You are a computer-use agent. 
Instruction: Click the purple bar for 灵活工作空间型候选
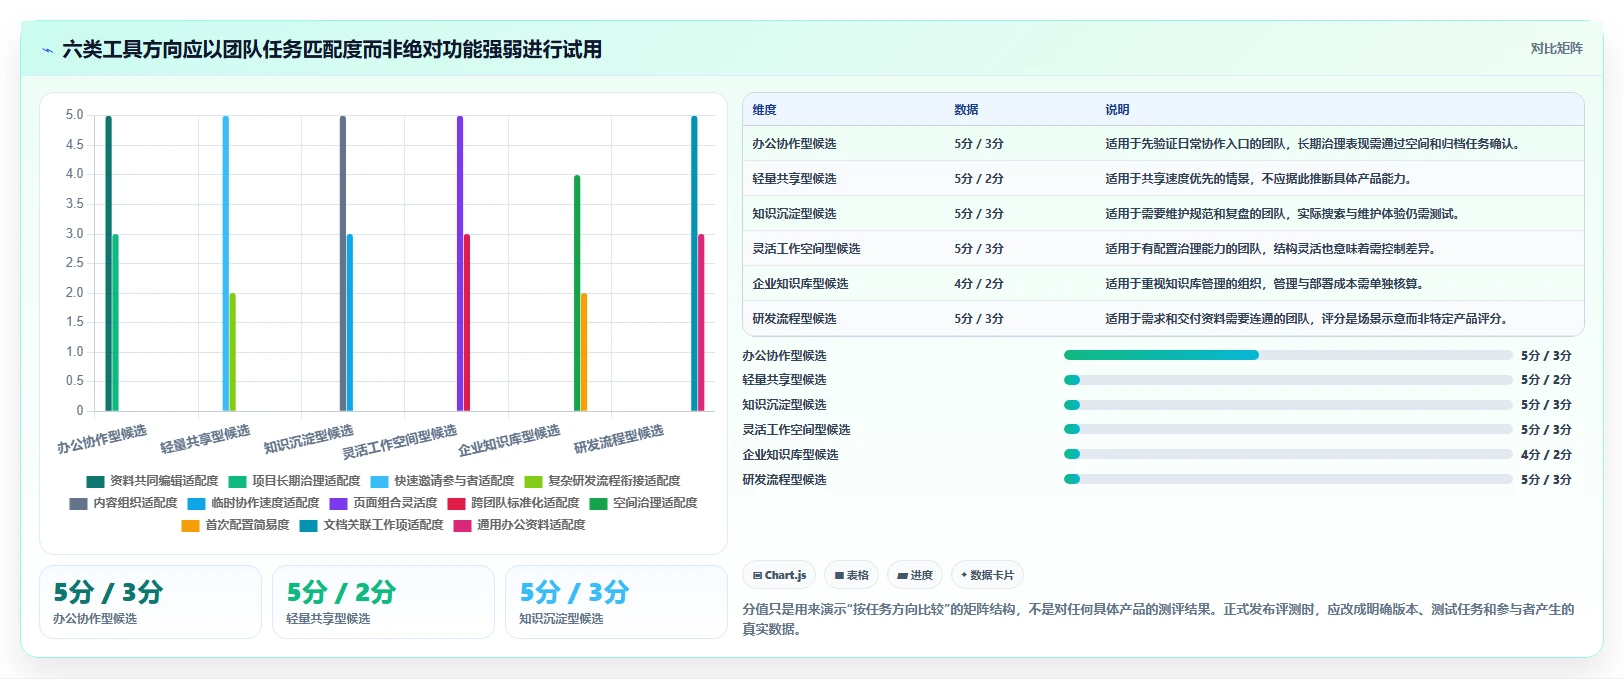coord(460,263)
